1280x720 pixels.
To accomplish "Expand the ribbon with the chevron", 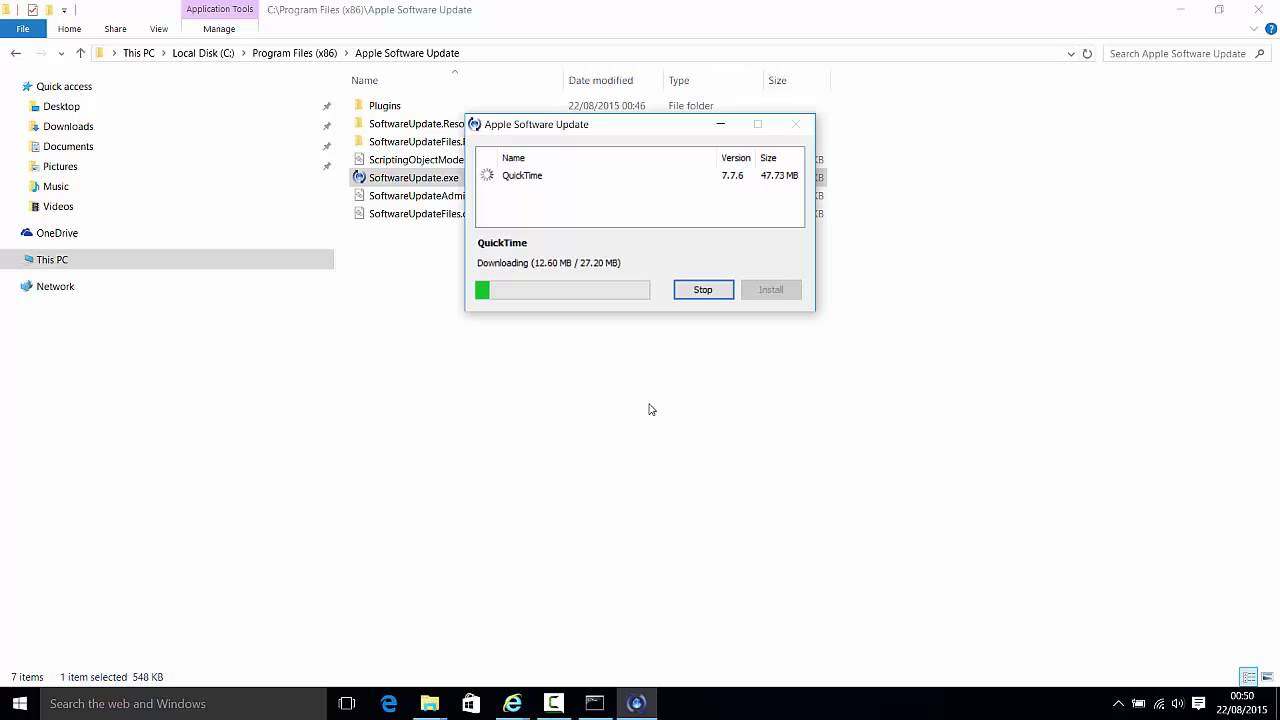I will (1256, 29).
